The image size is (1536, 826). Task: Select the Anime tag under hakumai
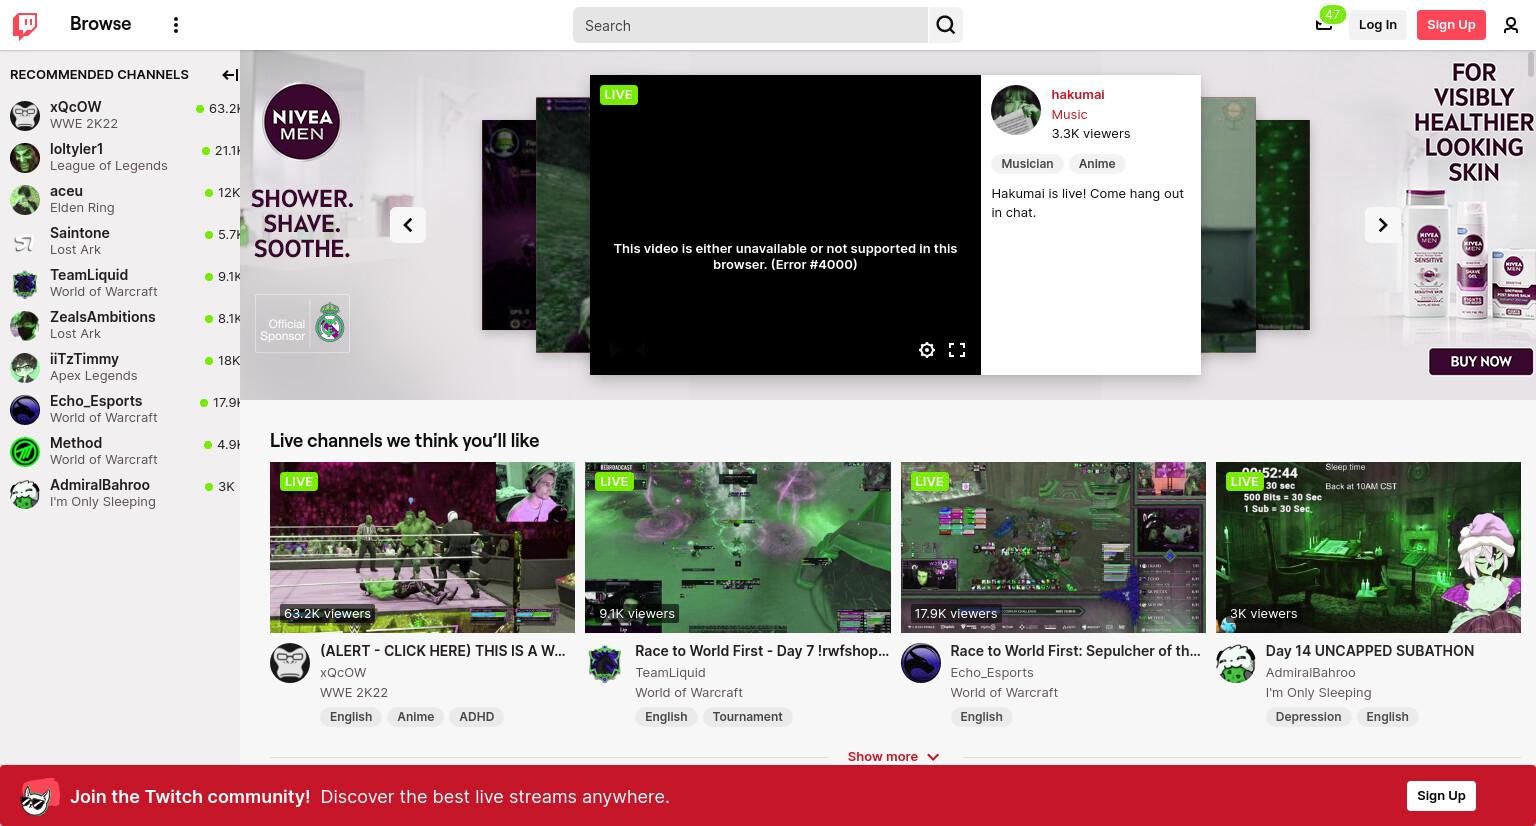tap(1097, 164)
